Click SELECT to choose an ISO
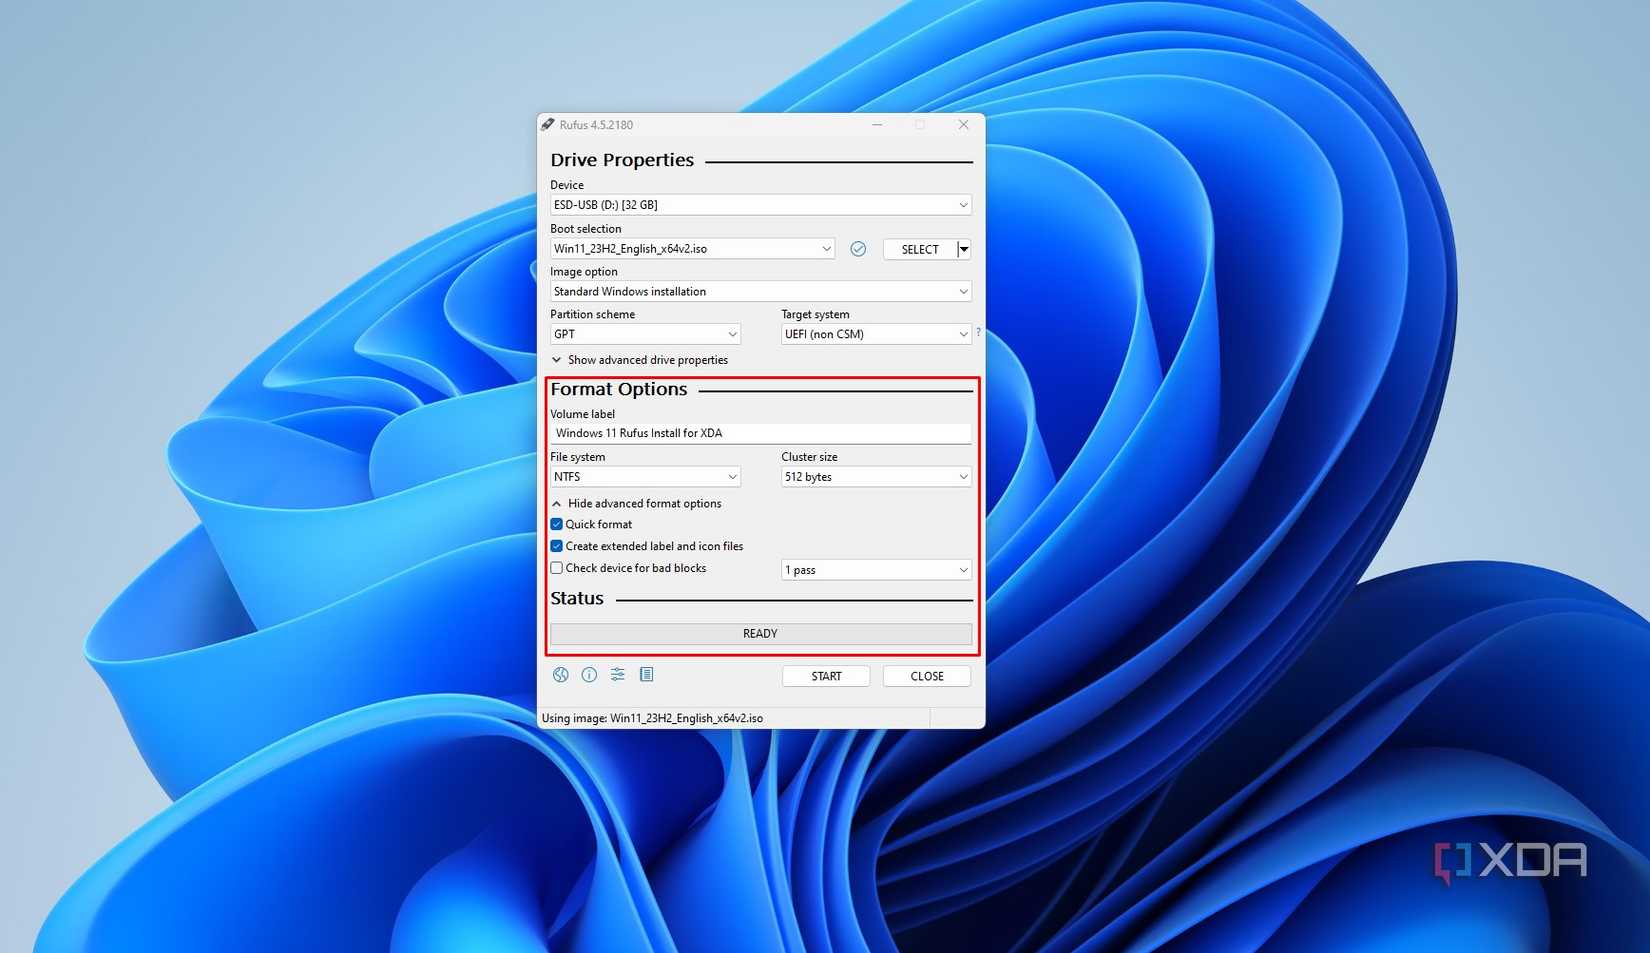1650x953 pixels. coord(920,249)
